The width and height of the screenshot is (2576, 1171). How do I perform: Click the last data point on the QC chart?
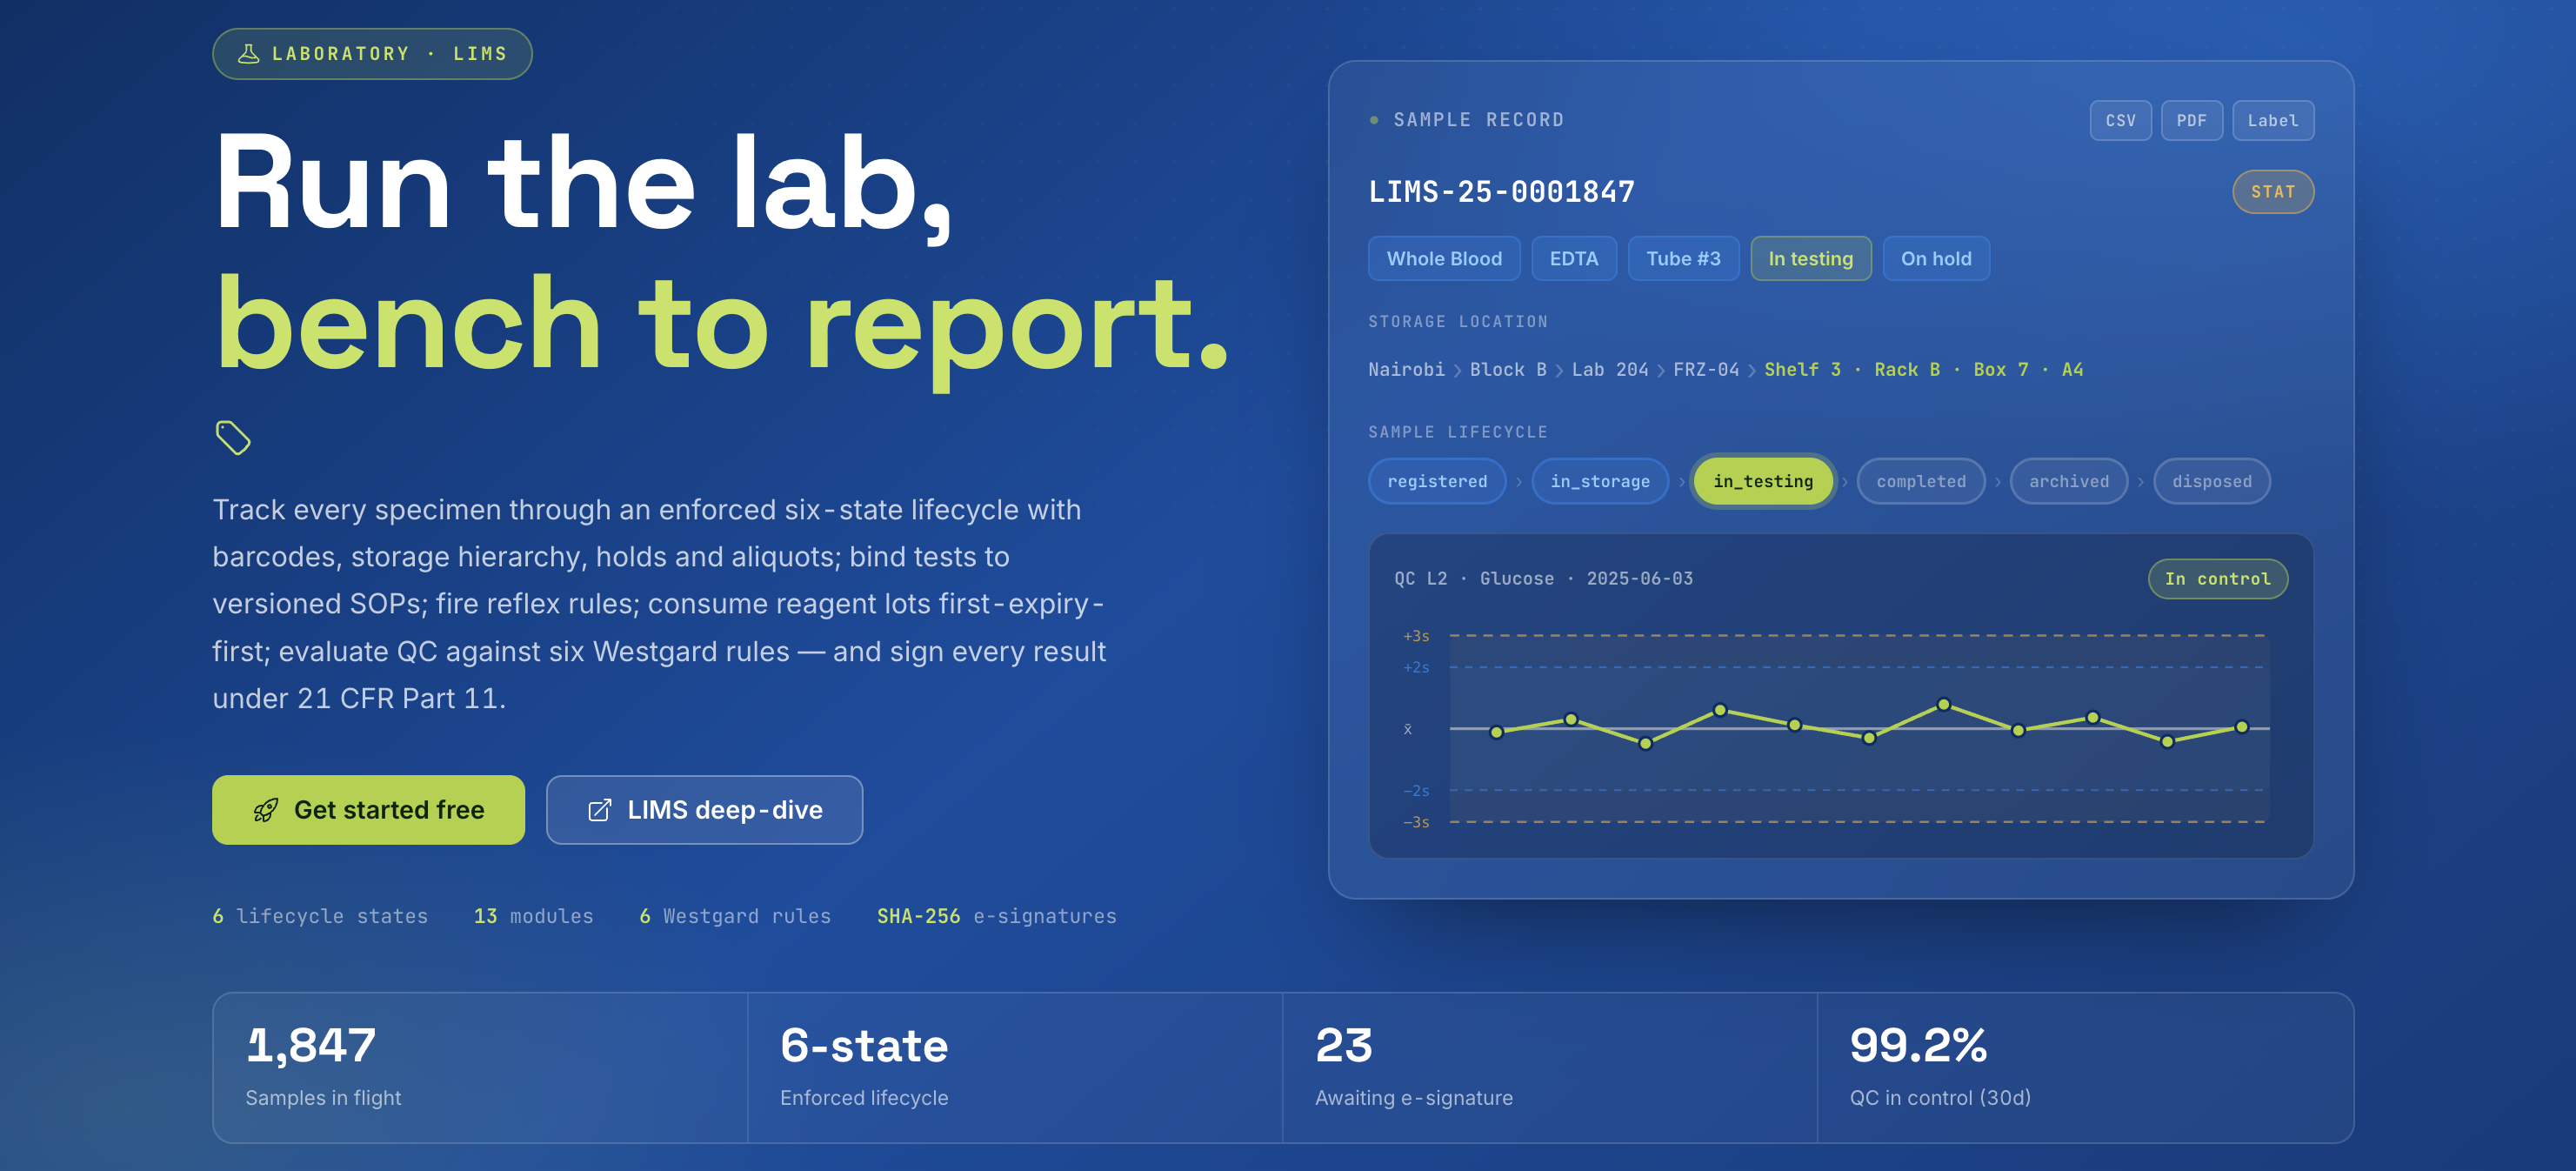pyautogui.click(x=2241, y=727)
